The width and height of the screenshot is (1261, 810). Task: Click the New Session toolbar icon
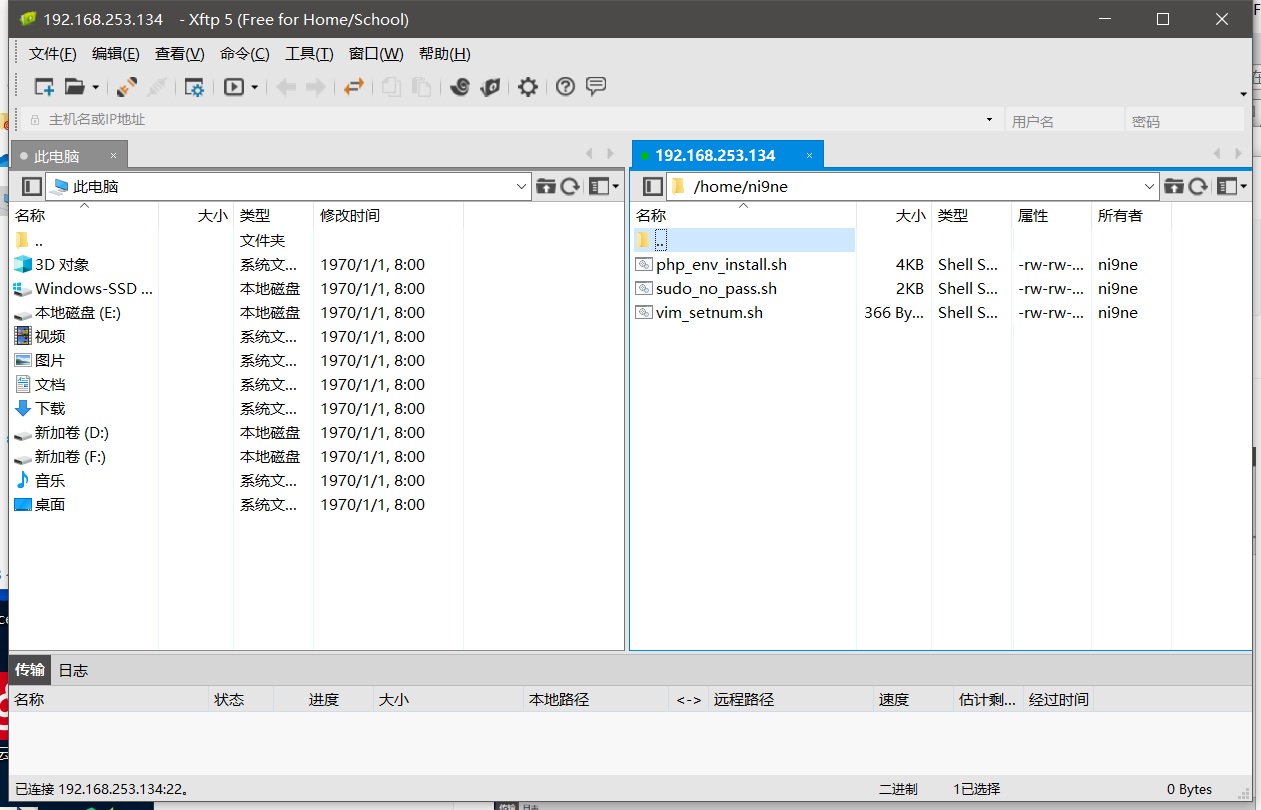[x=44, y=87]
